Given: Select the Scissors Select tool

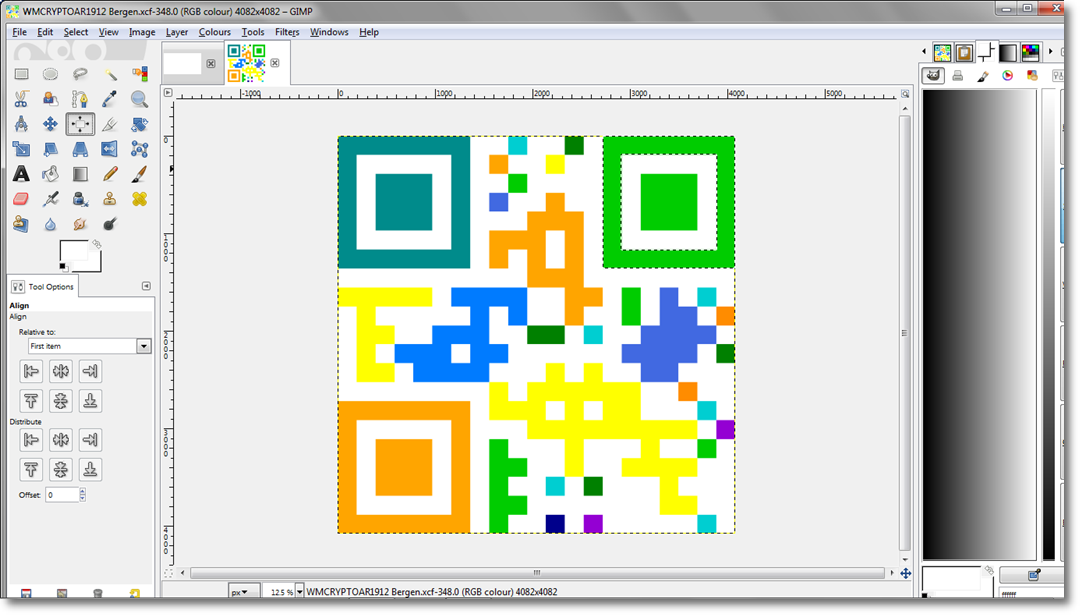Looking at the screenshot, I should (x=21, y=99).
